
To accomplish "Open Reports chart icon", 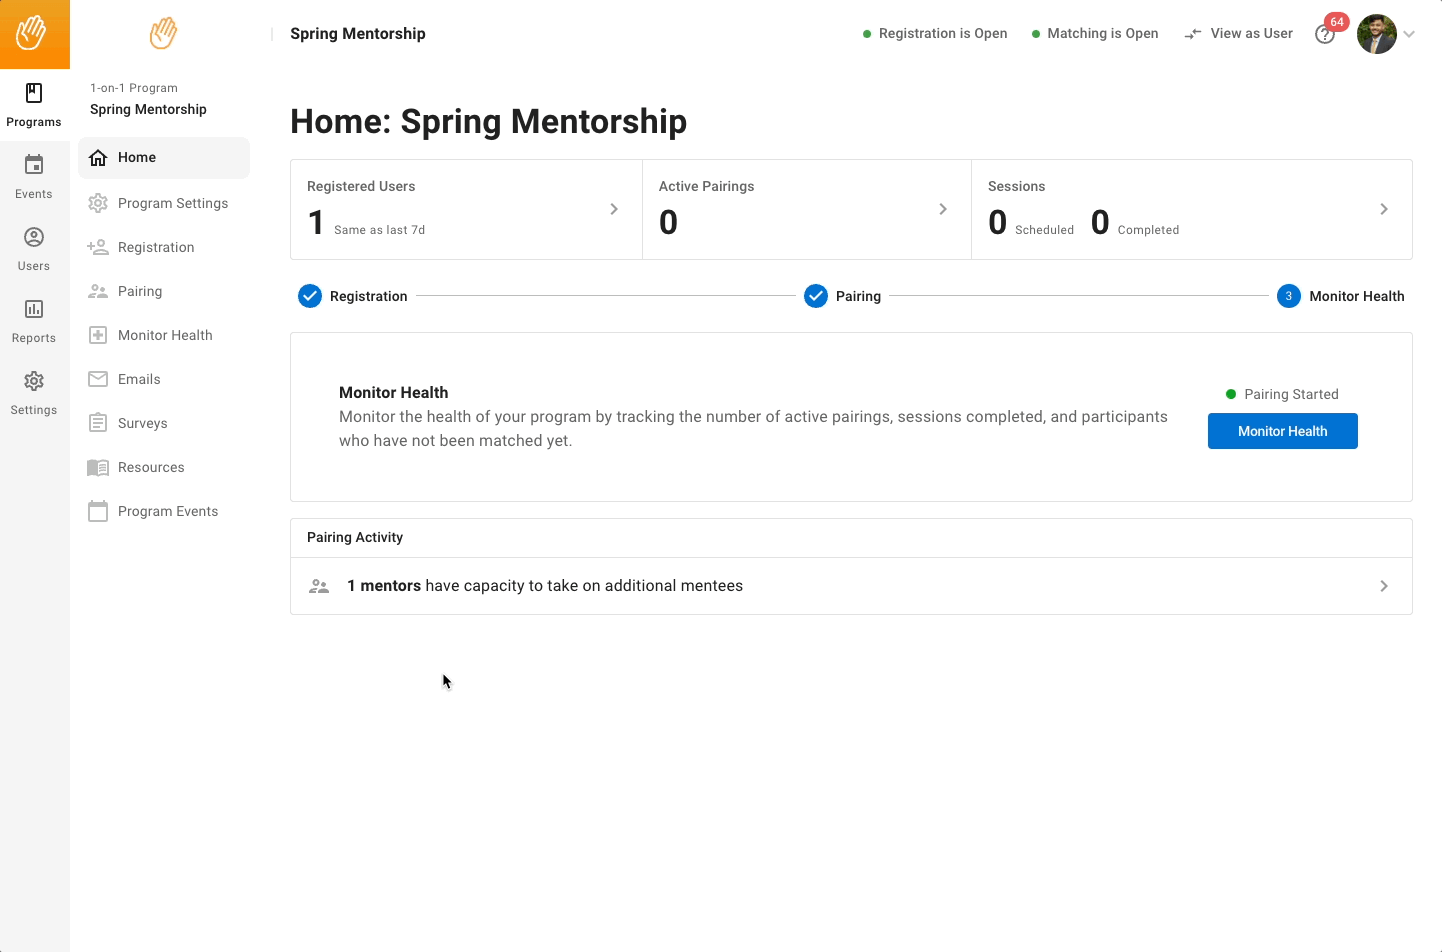I will pyautogui.click(x=34, y=309).
